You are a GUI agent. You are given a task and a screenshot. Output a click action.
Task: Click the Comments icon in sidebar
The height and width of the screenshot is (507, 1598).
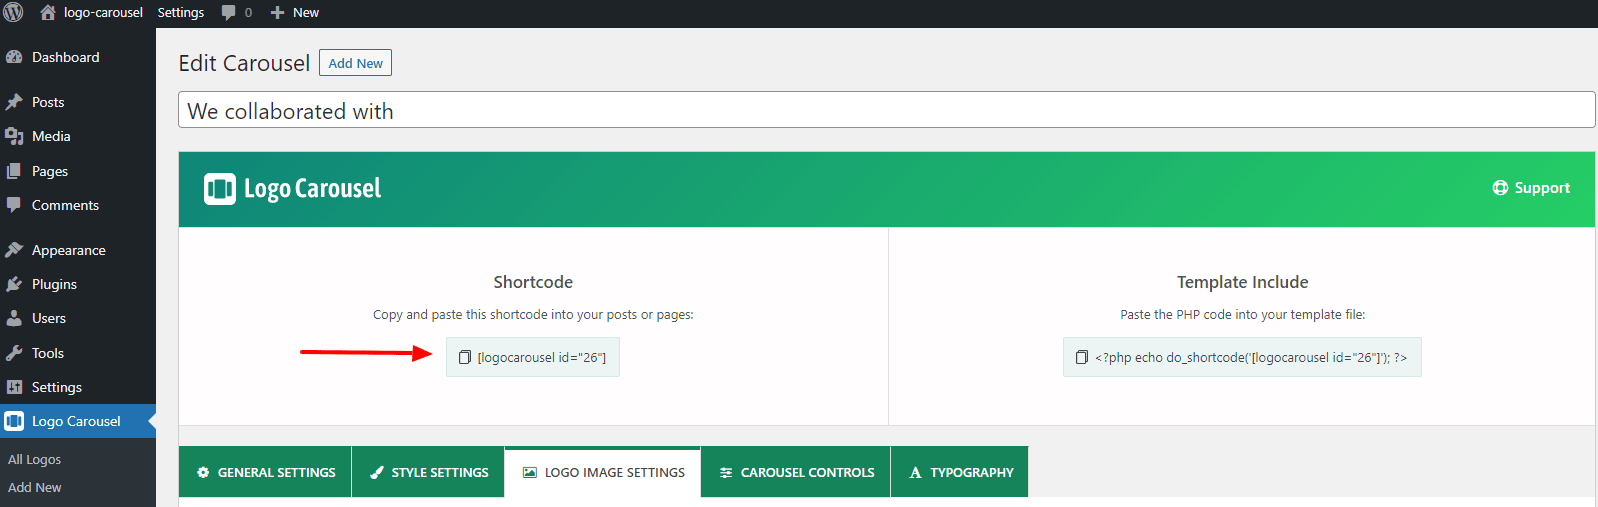coord(14,205)
